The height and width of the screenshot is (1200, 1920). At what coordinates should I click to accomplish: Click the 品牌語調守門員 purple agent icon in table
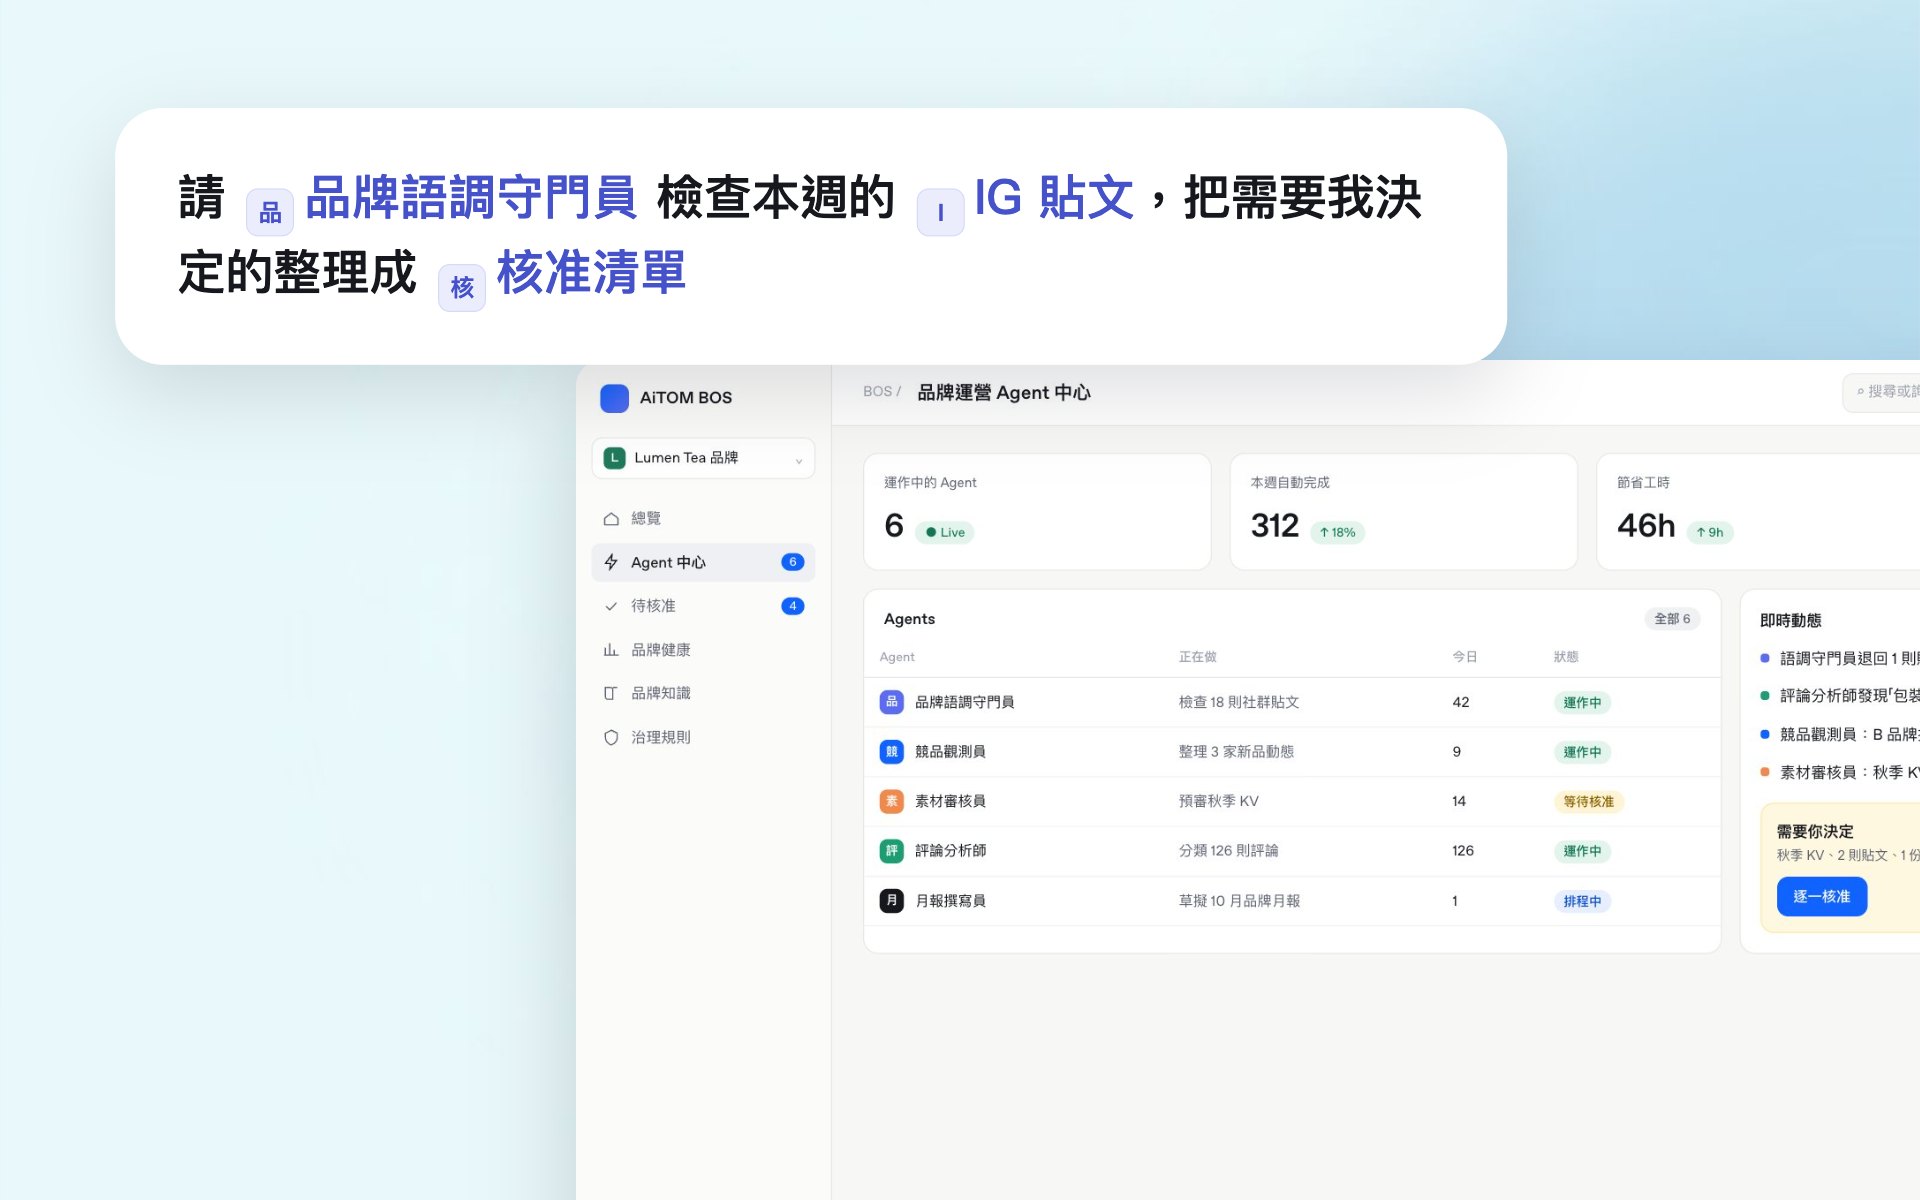pyautogui.click(x=891, y=702)
